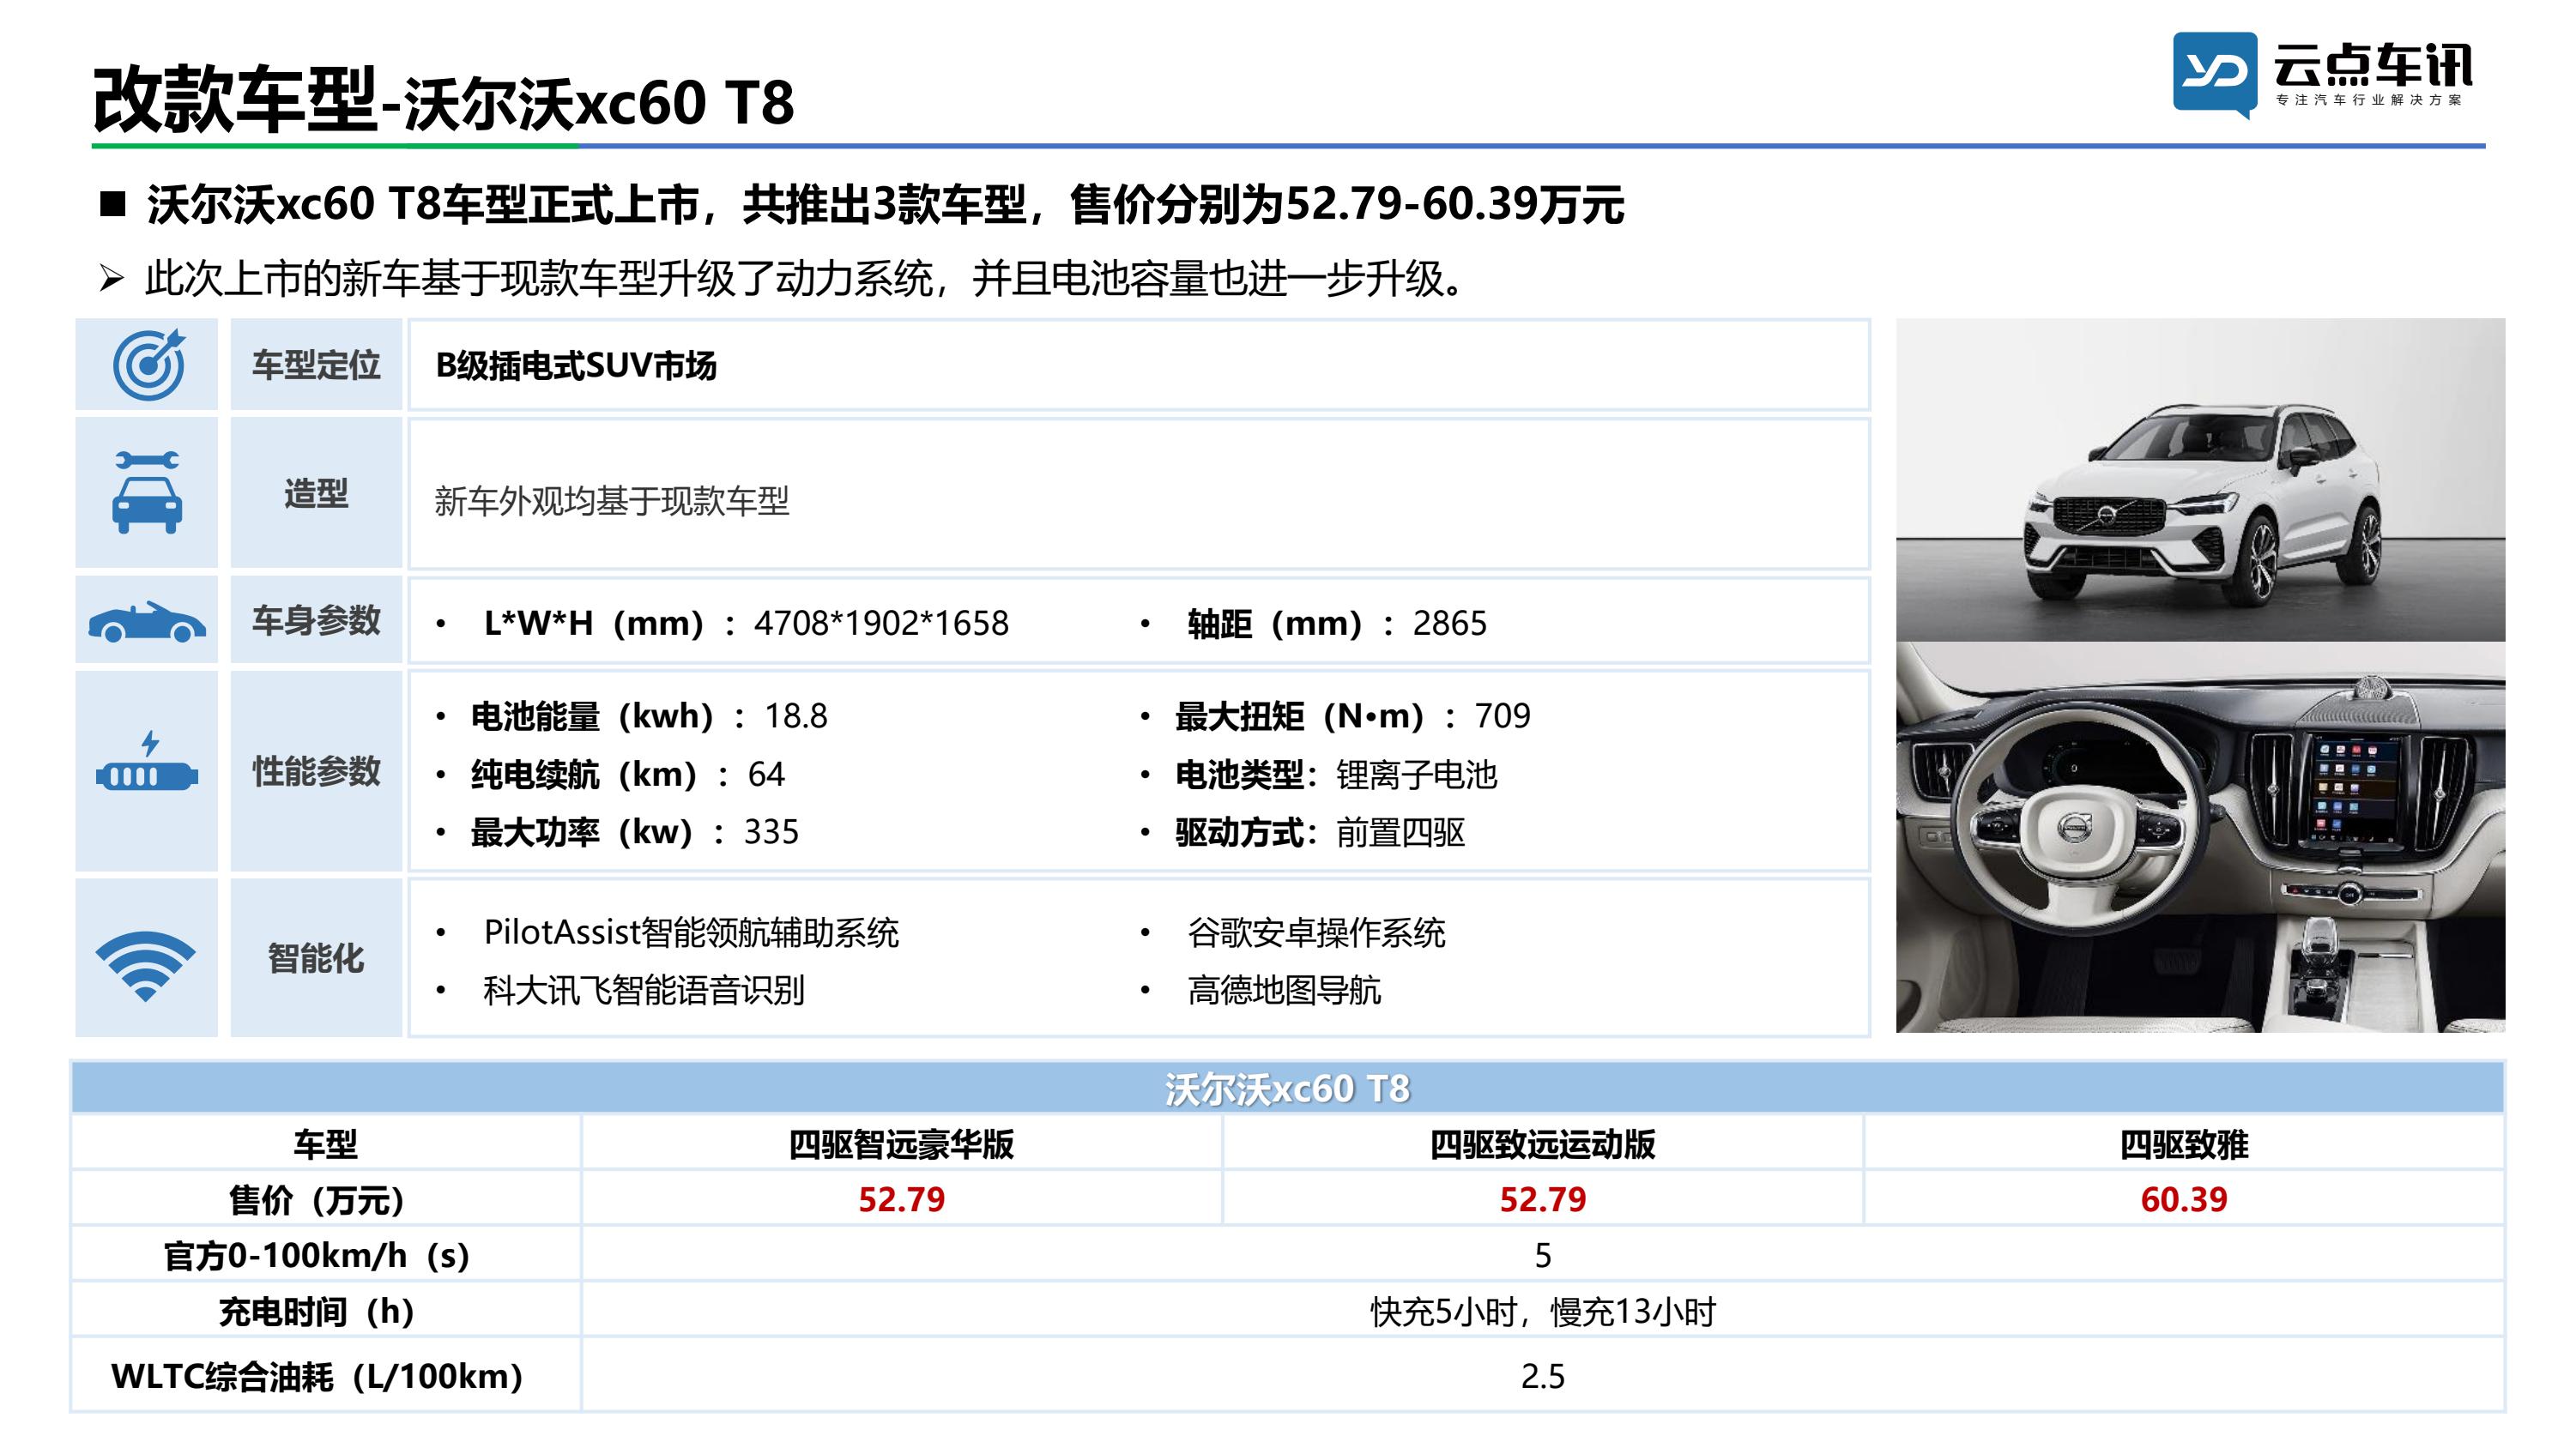This screenshot has width=2576, height=1448.
Task: Click the electric range value 64
Action: click(x=766, y=774)
